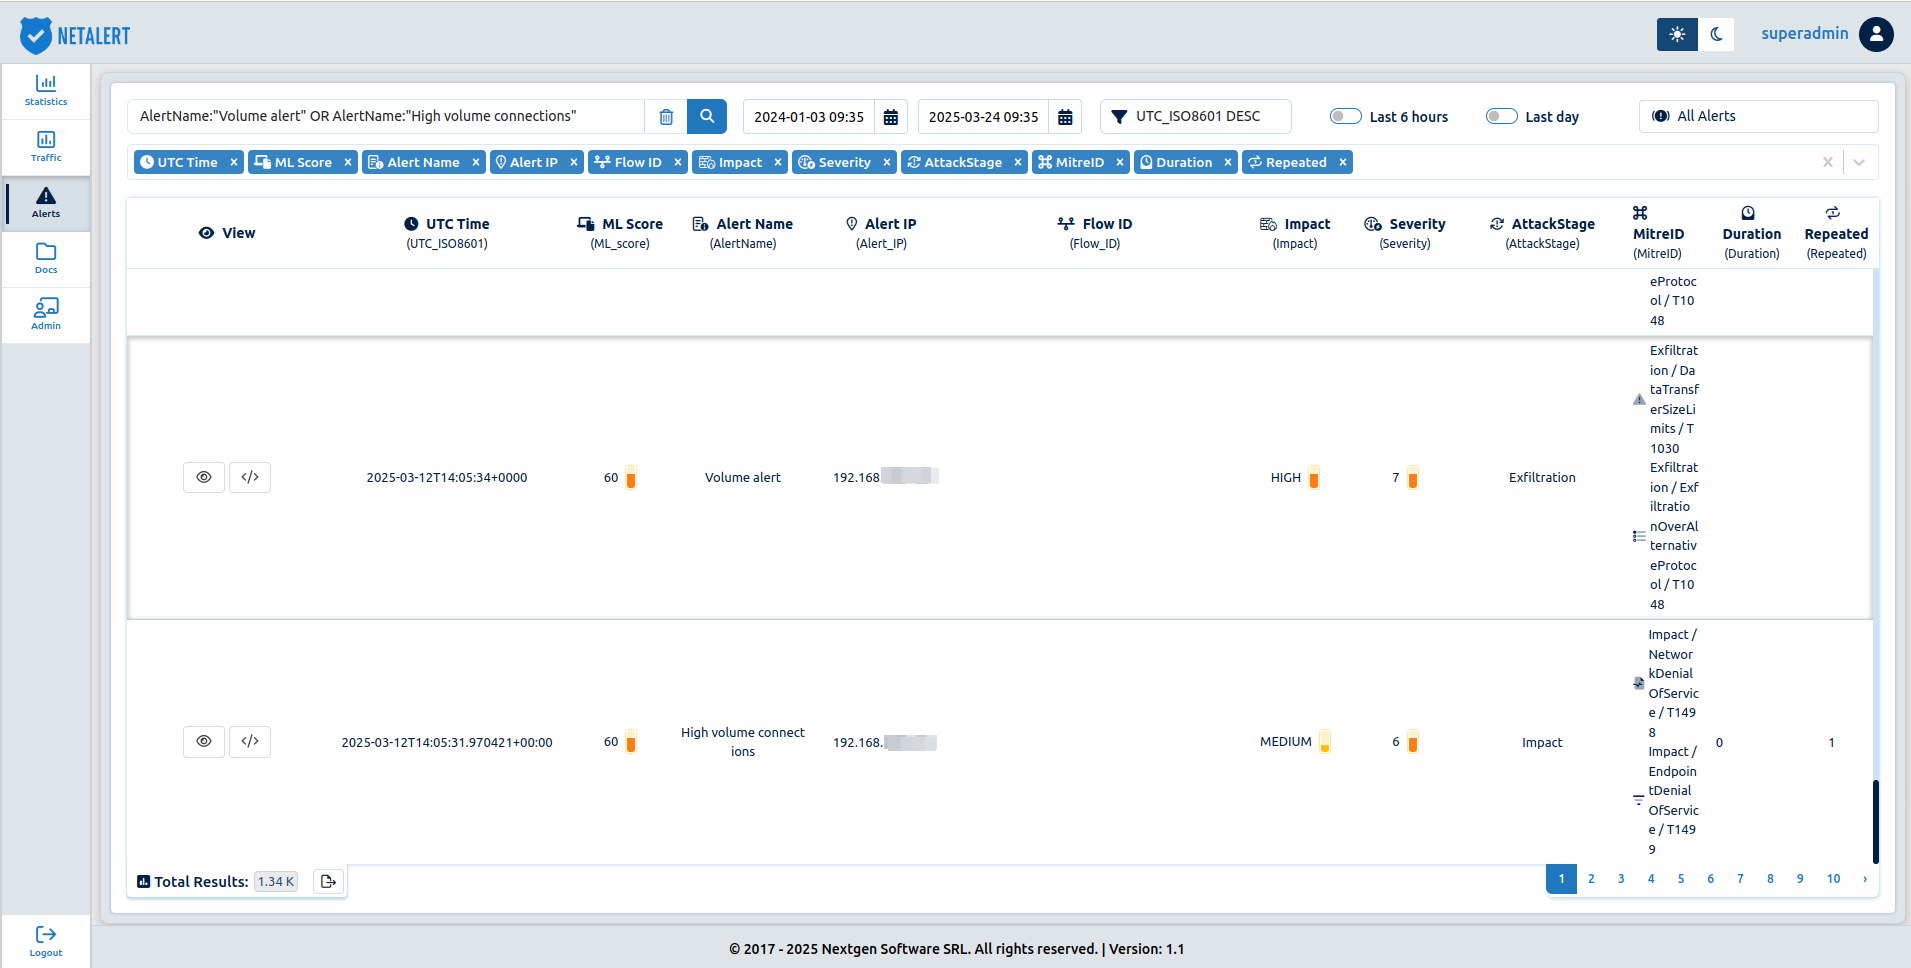Toggle the Last 6 hours switch
This screenshot has height=968, width=1911.
tap(1346, 116)
